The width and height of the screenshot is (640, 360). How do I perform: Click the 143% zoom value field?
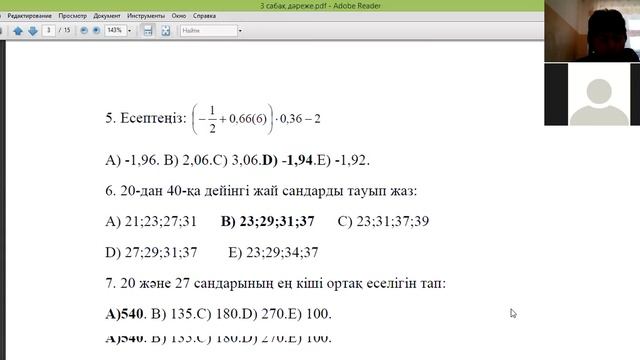[115, 31]
